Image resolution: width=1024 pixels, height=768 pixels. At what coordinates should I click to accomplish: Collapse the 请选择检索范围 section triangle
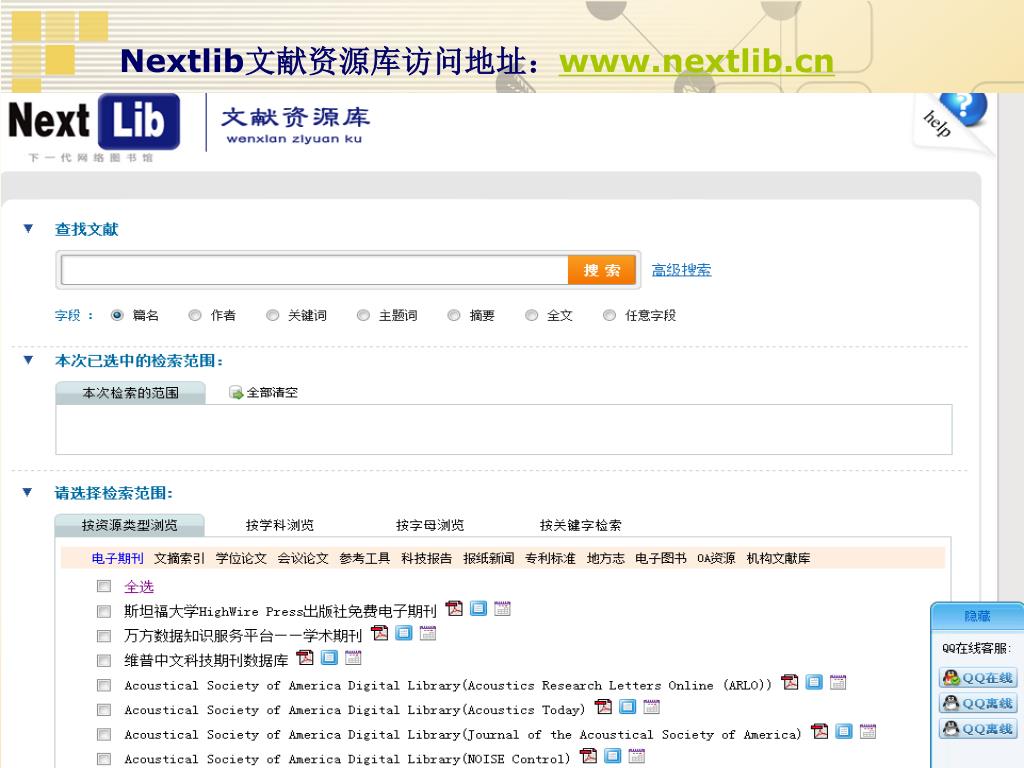[x=27, y=492]
